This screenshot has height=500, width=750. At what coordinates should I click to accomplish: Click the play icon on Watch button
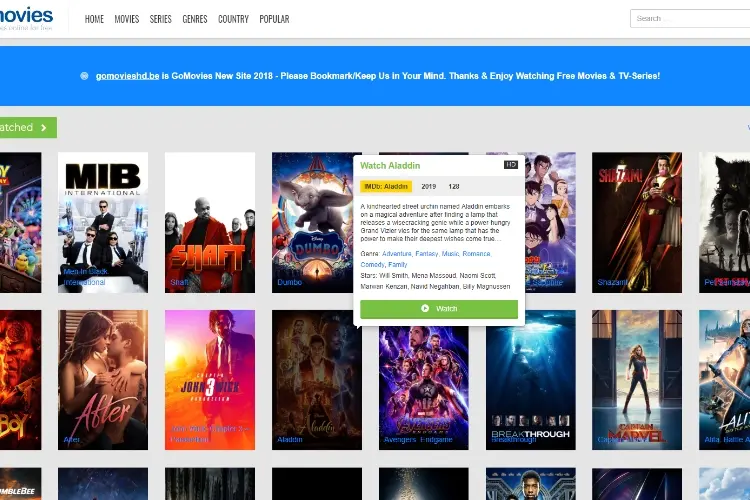(425, 309)
